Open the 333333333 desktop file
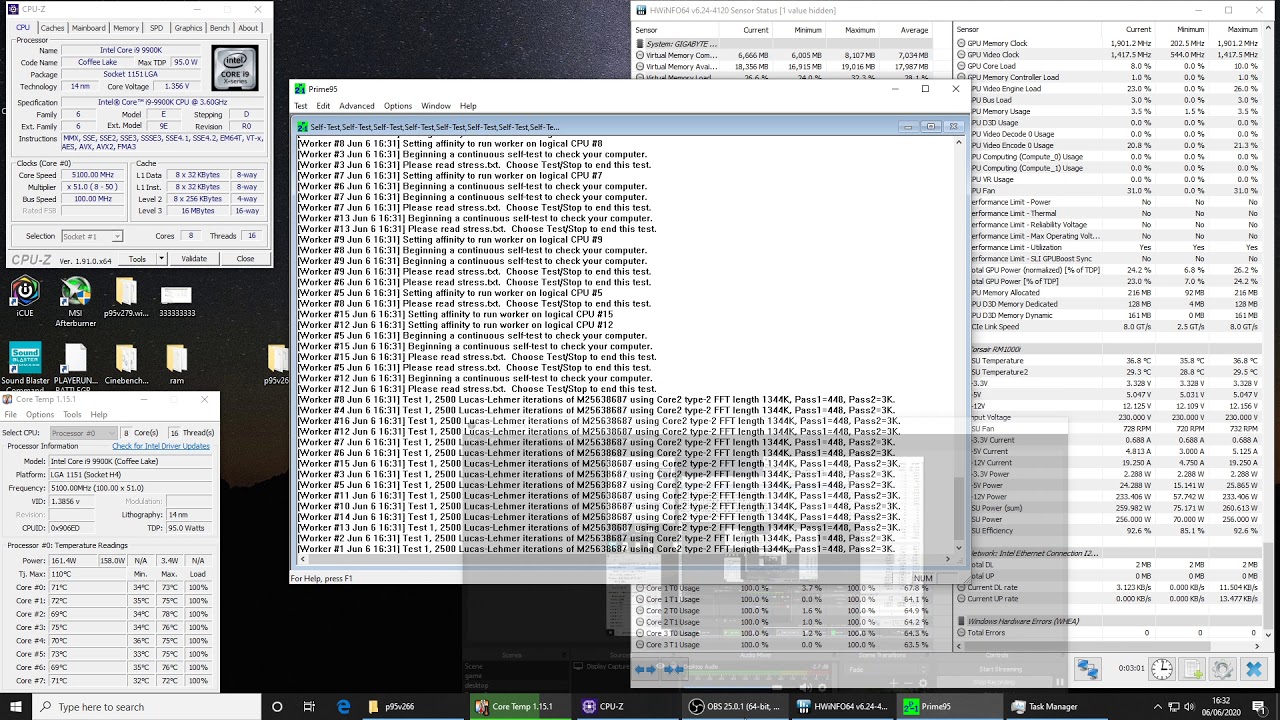Screen dimensions: 1280x720 point(177,301)
